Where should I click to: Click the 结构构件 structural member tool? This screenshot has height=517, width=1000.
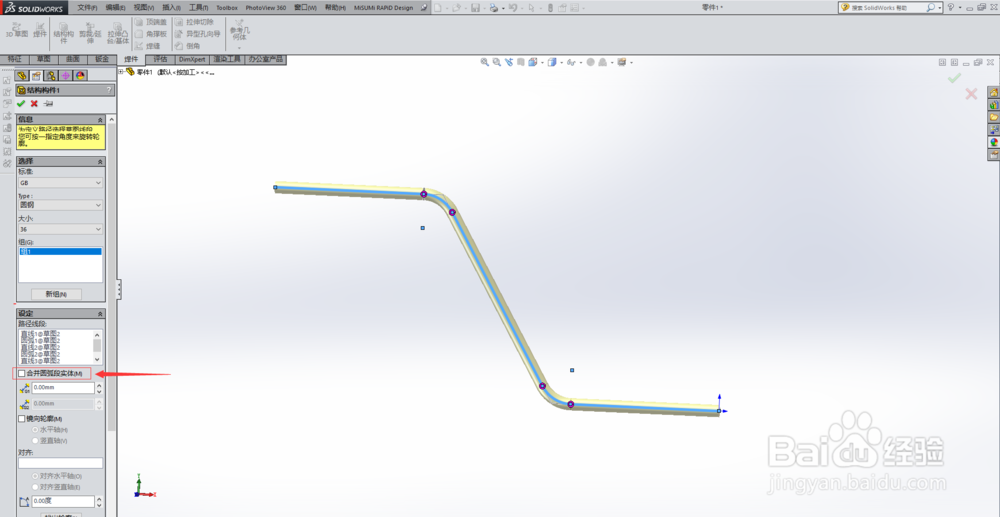coord(63,32)
